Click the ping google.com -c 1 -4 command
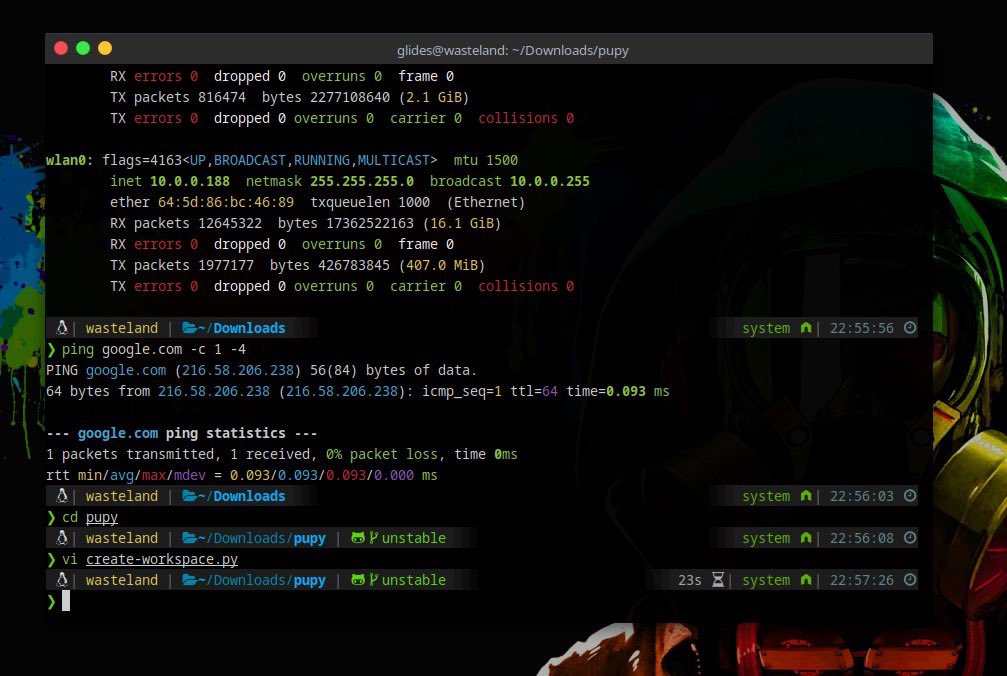 click(x=153, y=349)
